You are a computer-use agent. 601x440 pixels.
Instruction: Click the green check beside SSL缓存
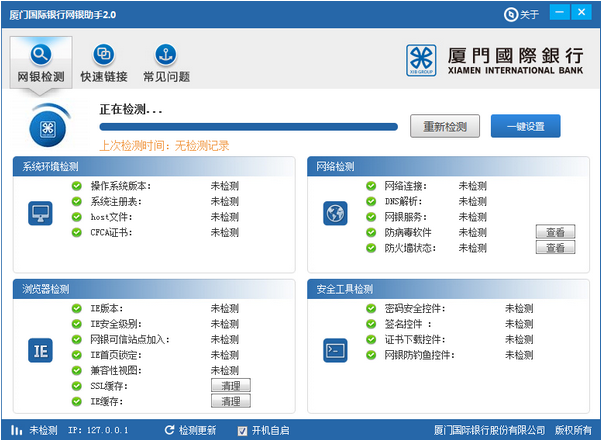pos(77,386)
